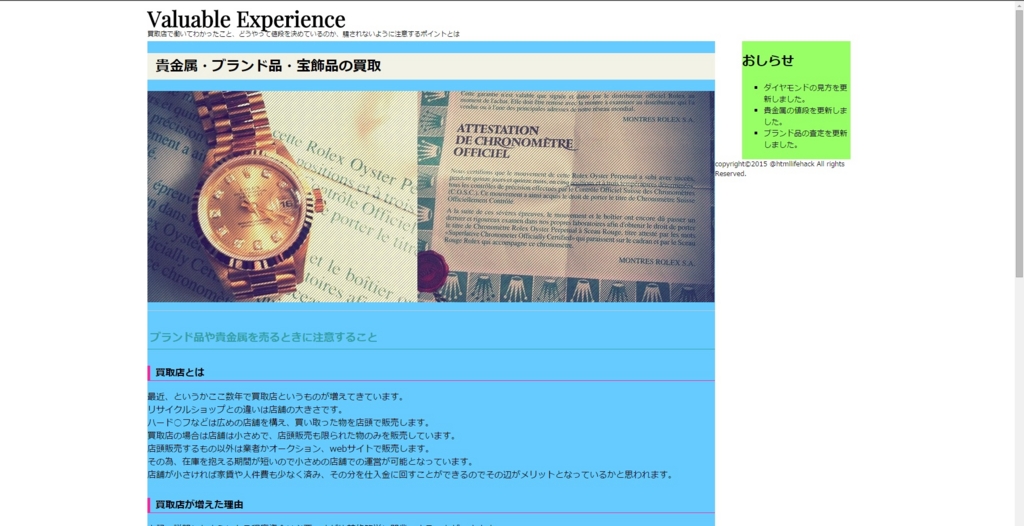Screen dimensions: 1024x526
Task: Click the line starting 店舗が小さければ家賃や人件費
Action: pos(410,475)
